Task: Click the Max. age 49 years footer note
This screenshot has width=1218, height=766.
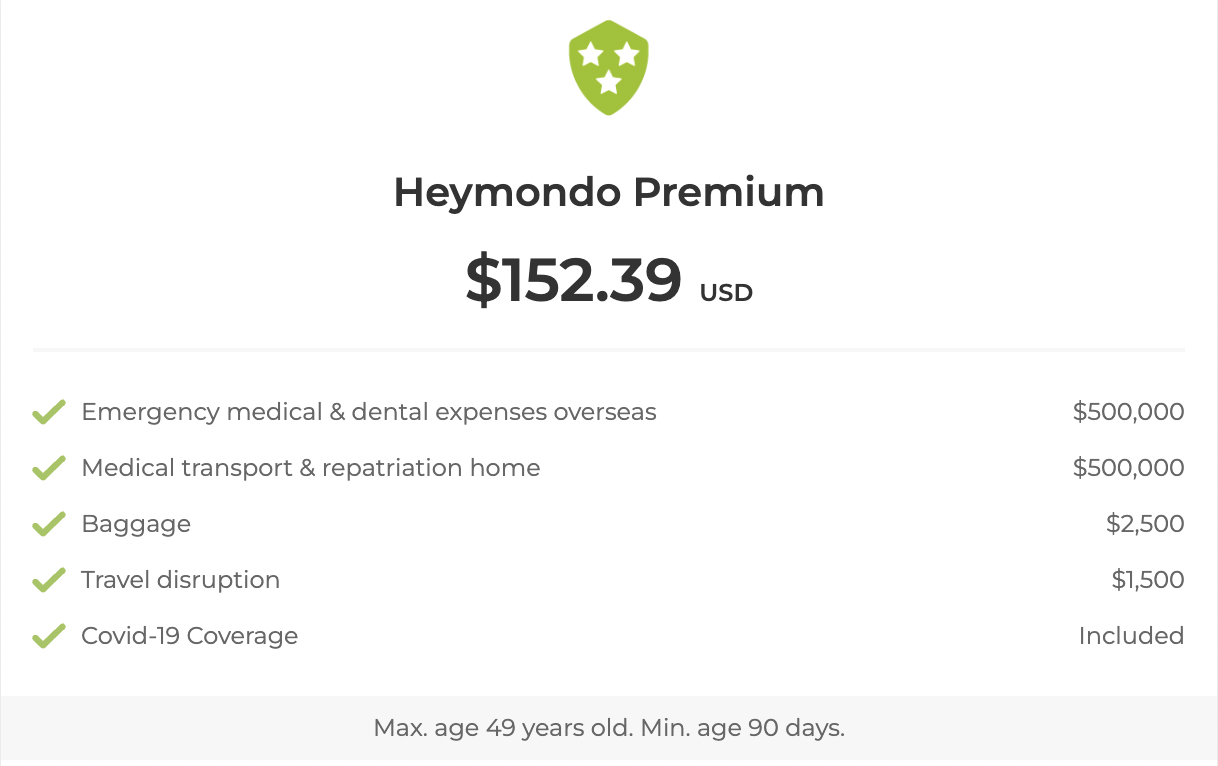Action: 609,728
